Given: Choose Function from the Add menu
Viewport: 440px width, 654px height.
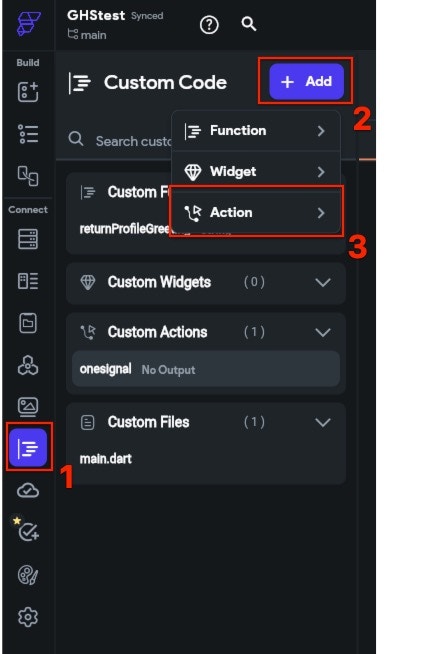Looking at the screenshot, I should [256, 131].
